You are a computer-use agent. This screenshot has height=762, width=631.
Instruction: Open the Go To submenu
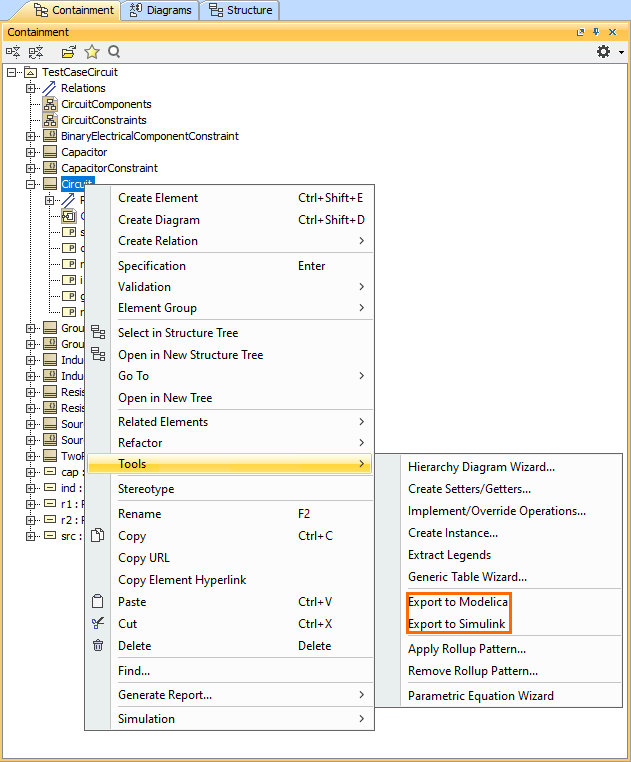(x=229, y=376)
